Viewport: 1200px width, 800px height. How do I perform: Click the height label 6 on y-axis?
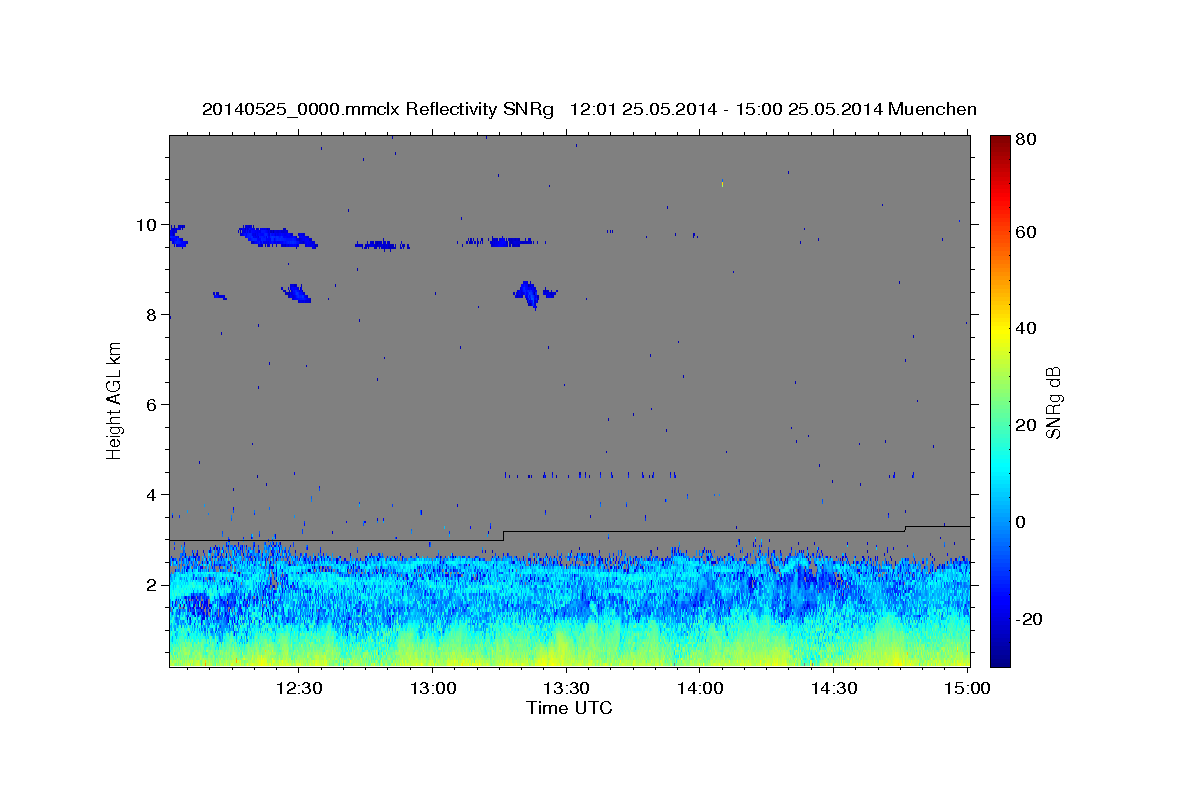pyautogui.click(x=153, y=405)
